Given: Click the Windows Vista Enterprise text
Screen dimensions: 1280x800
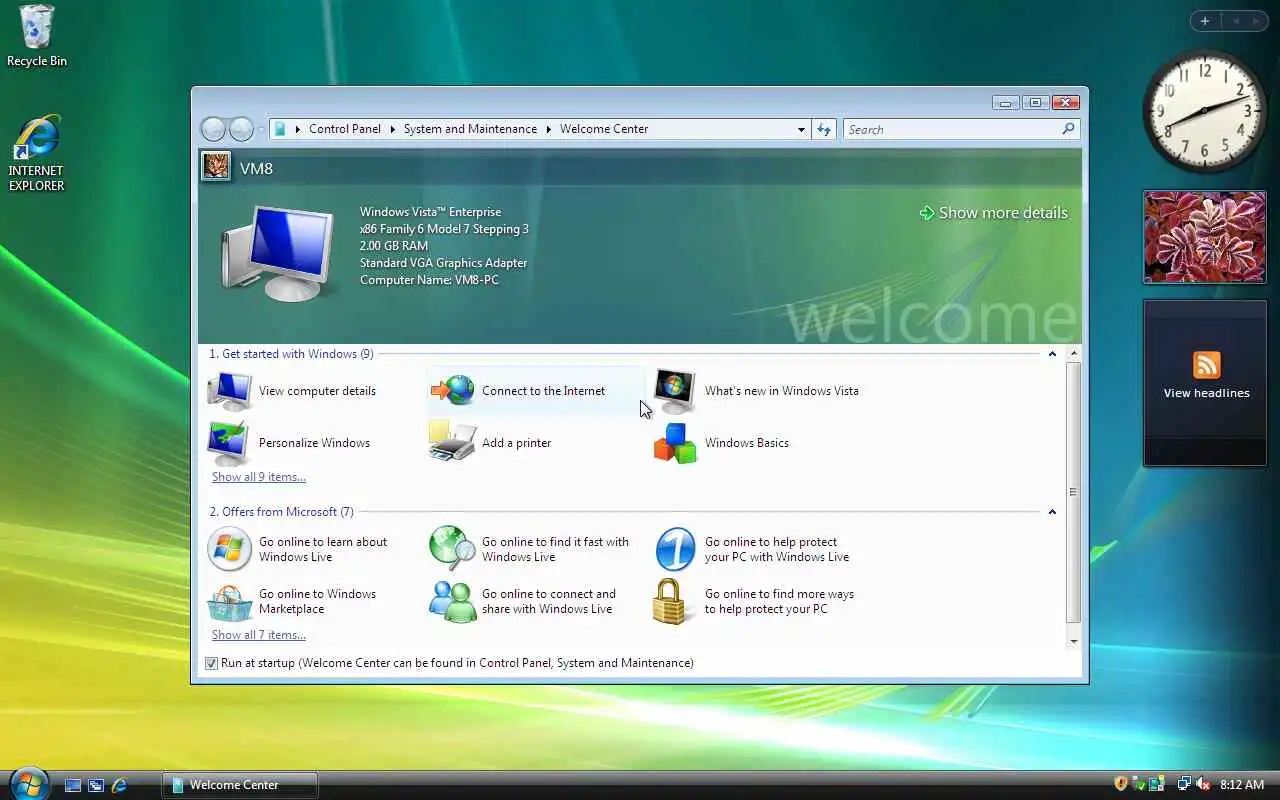Looking at the screenshot, I should [430, 212].
